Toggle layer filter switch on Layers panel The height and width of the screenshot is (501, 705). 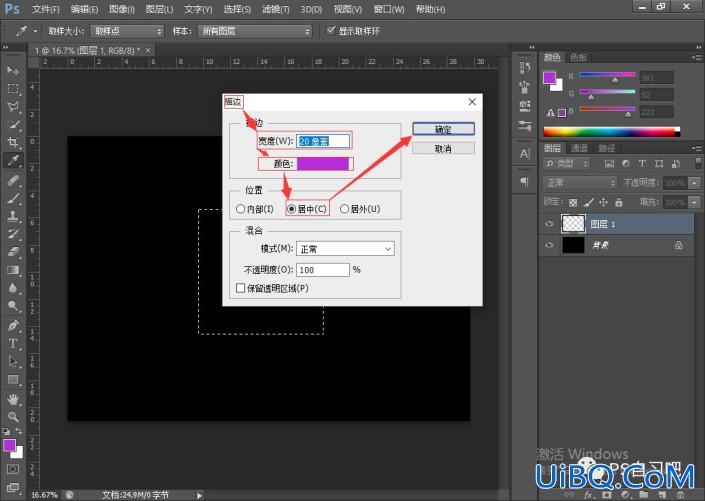point(698,163)
